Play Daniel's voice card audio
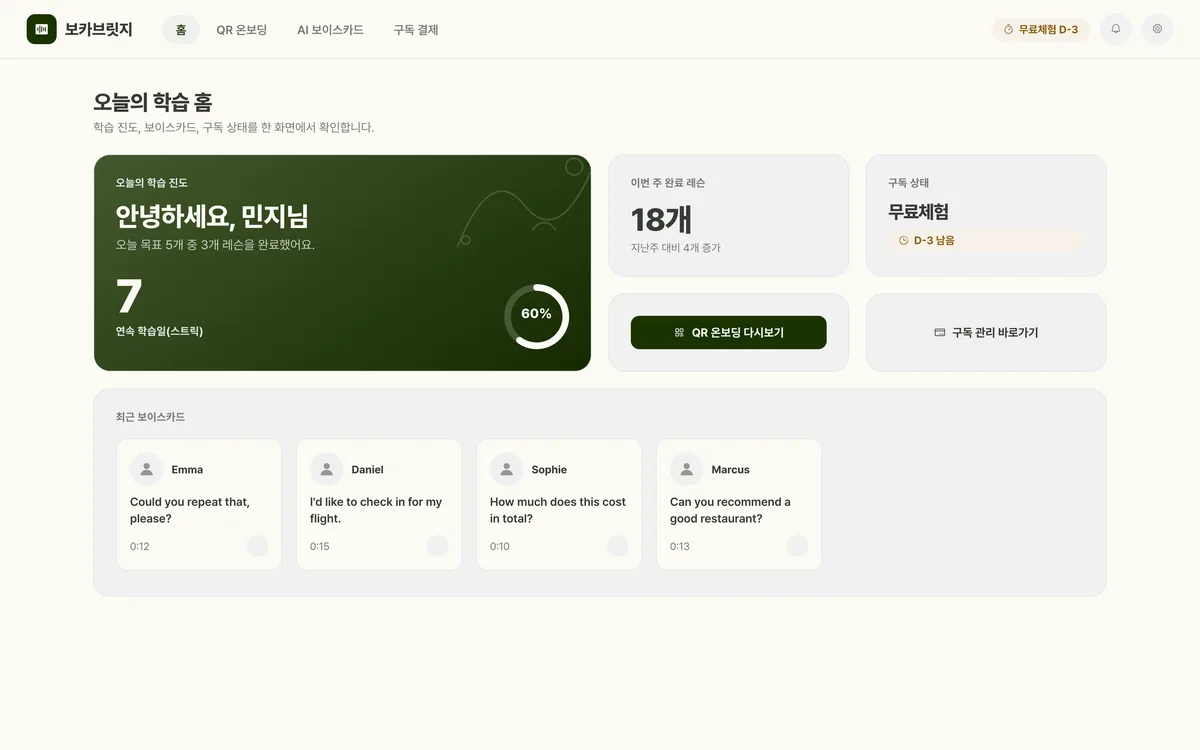Viewport: 1200px width, 750px height. tap(438, 546)
